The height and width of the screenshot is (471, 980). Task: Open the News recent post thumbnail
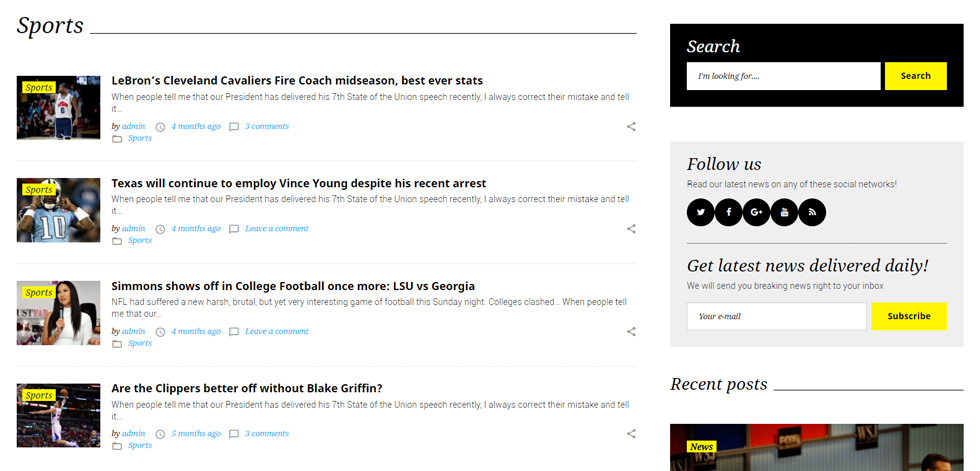[x=816, y=447]
